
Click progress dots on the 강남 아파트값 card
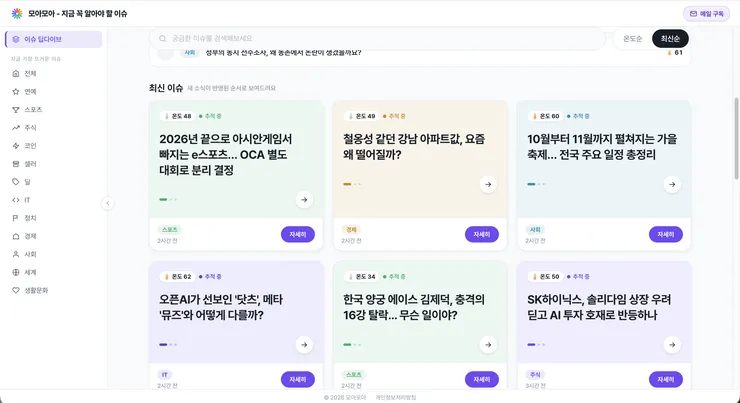coord(352,185)
